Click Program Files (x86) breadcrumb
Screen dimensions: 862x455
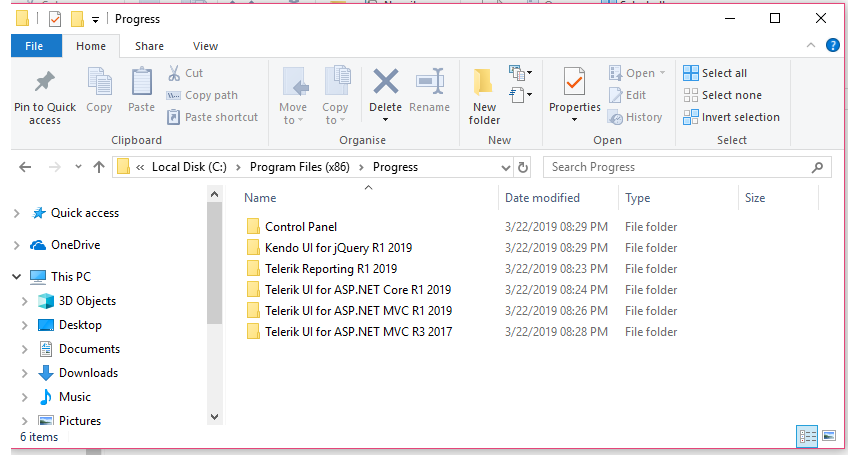coord(300,167)
